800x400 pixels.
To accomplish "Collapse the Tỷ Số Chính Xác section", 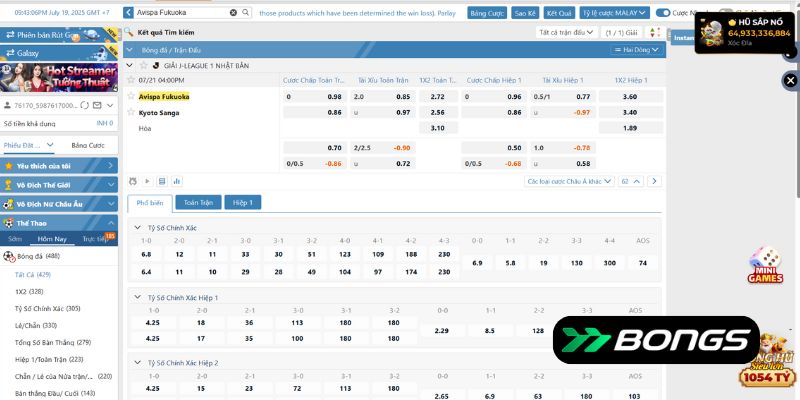I will click(x=137, y=227).
